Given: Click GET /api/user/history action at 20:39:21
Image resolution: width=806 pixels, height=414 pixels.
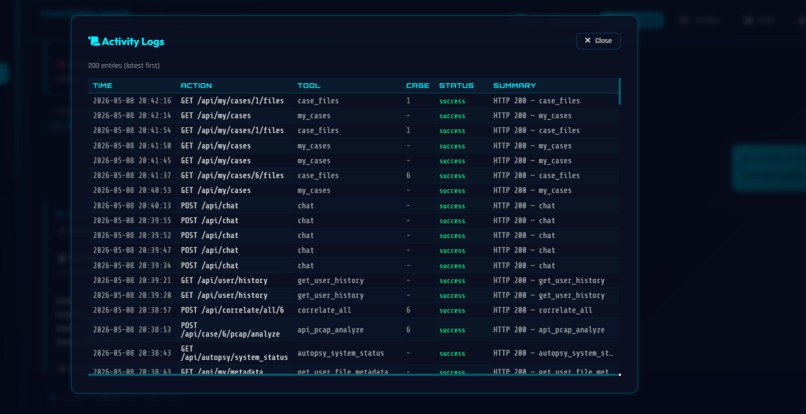Looking at the screenshot, I should 224,281.
